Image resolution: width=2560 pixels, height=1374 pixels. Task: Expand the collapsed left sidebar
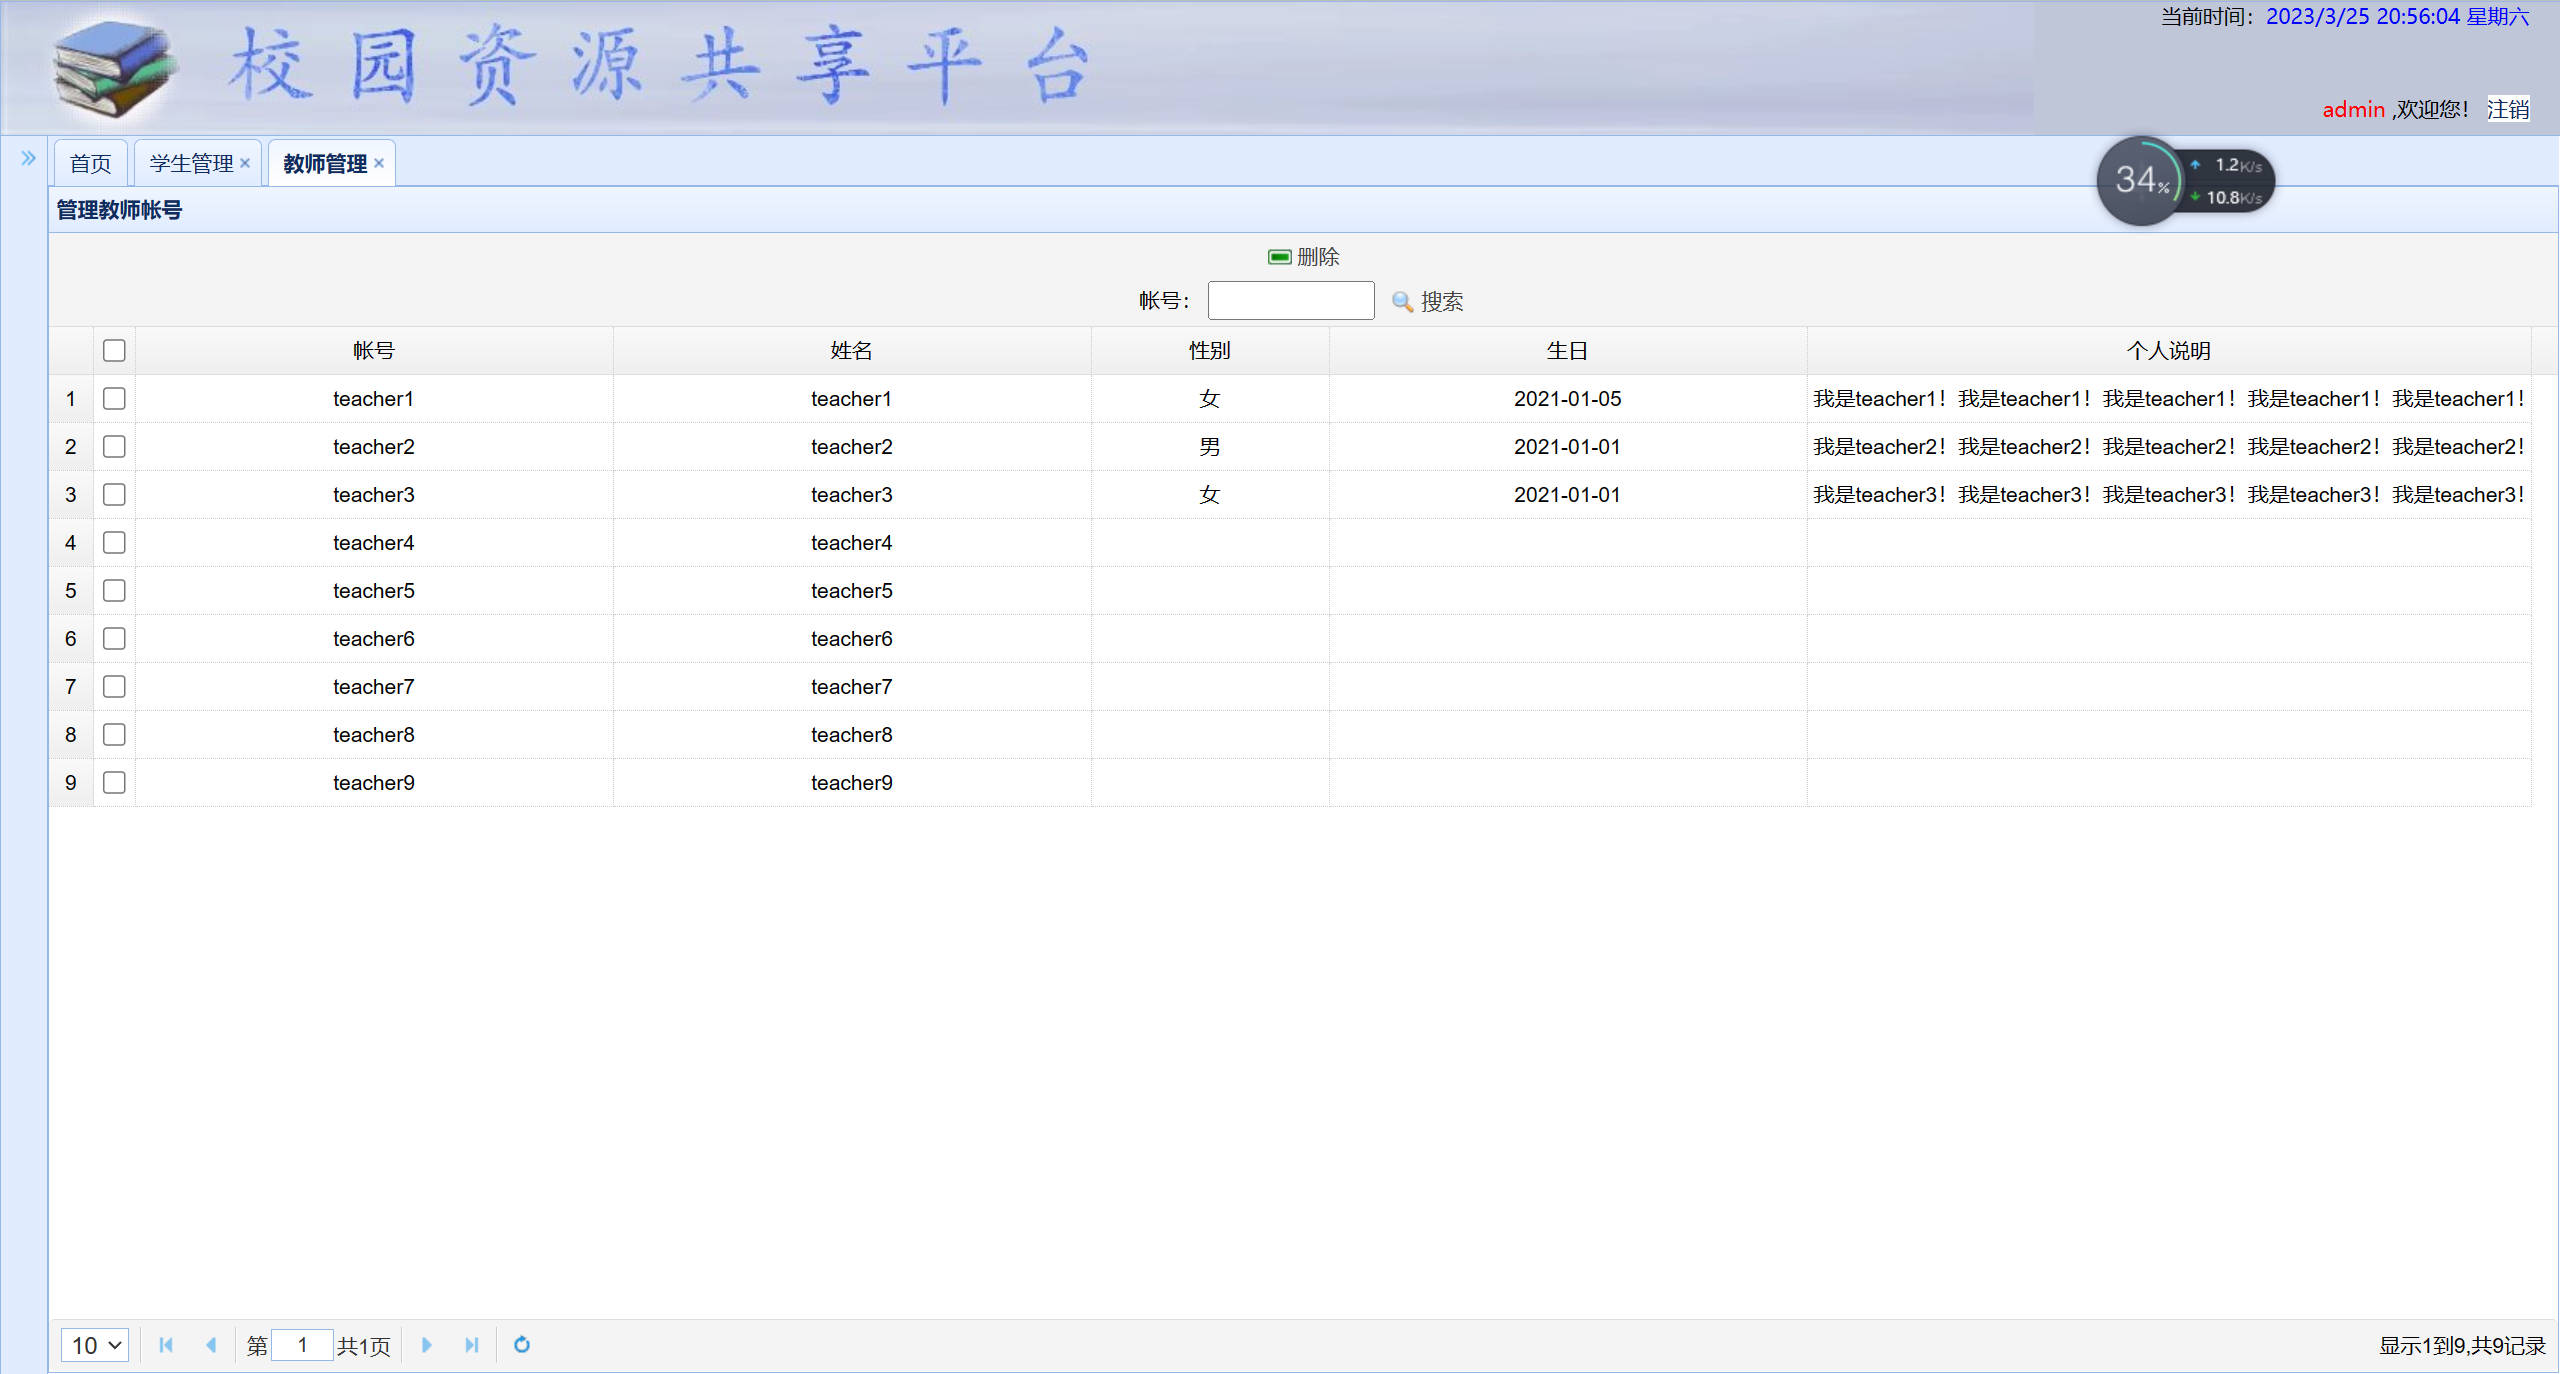[28, 158]
